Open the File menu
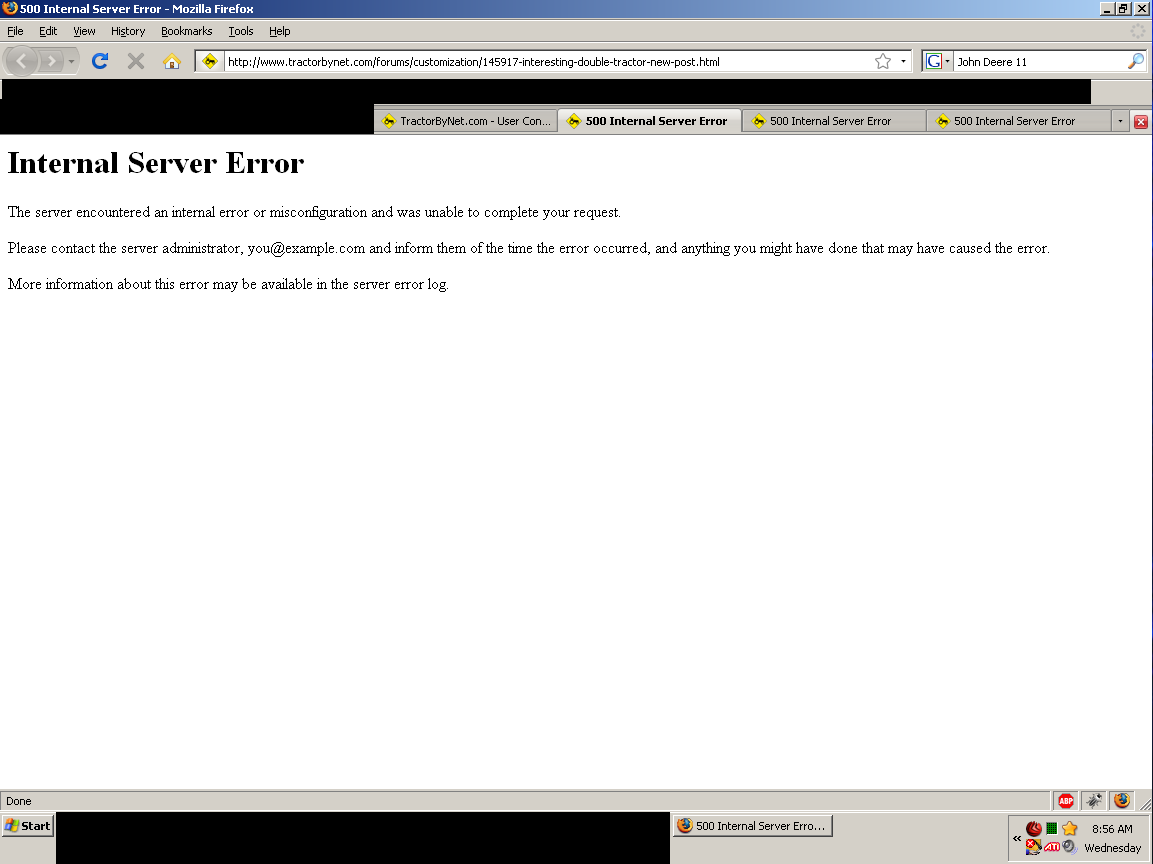Screen dimensions: 1153x864 click(x=15, y=31)
